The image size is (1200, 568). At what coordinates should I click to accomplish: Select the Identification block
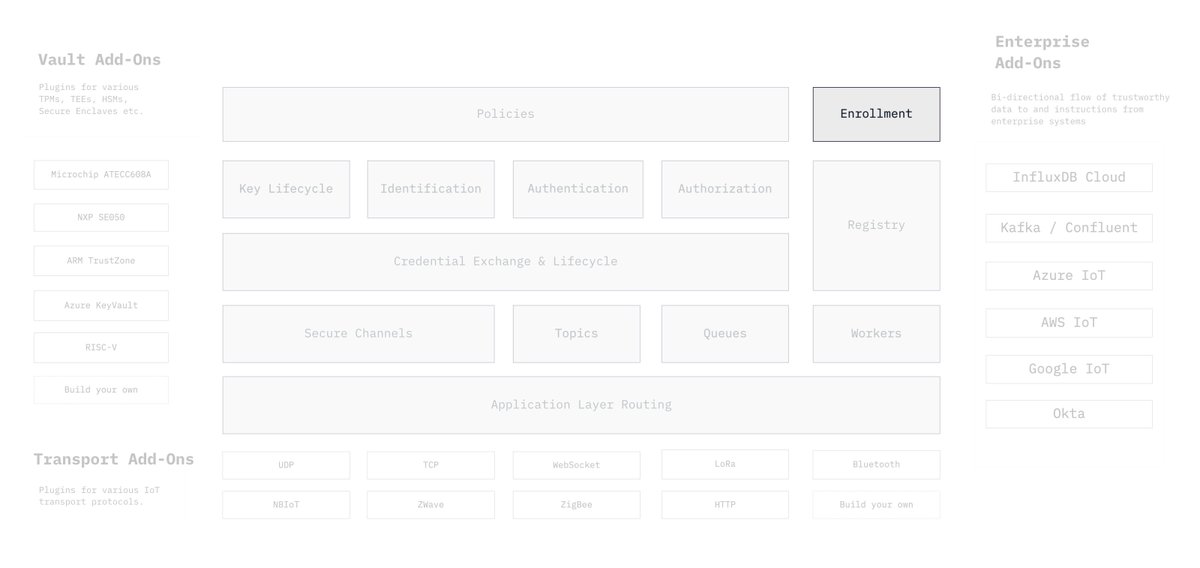(x=430, y=189)
